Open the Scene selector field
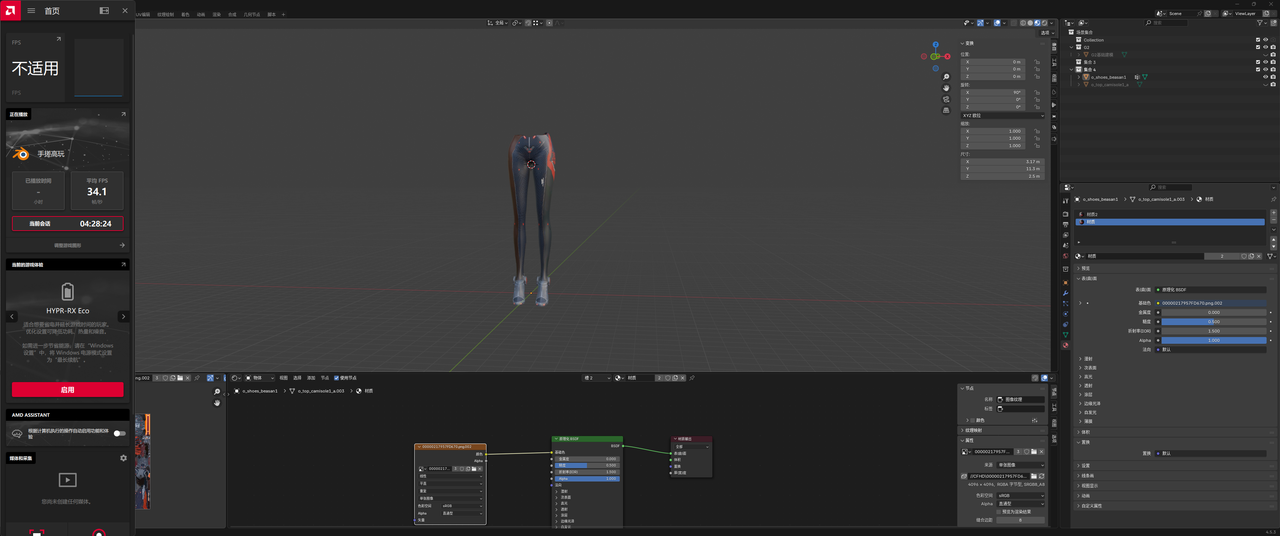This screenshot has height=536, width=1280. pyautogui.click(x=1182, y=13)
